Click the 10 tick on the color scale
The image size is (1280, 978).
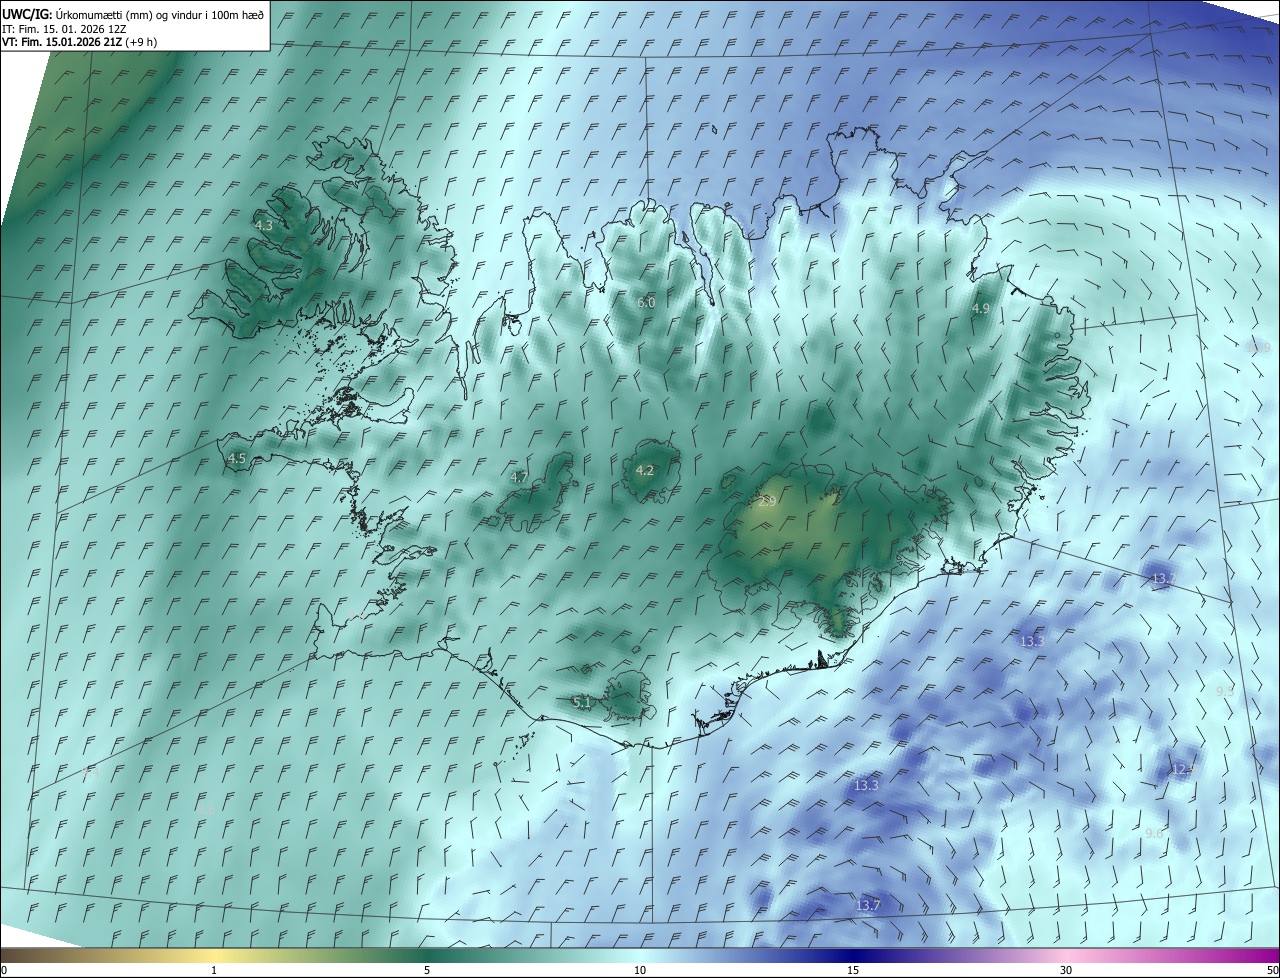tap(640, 970)
